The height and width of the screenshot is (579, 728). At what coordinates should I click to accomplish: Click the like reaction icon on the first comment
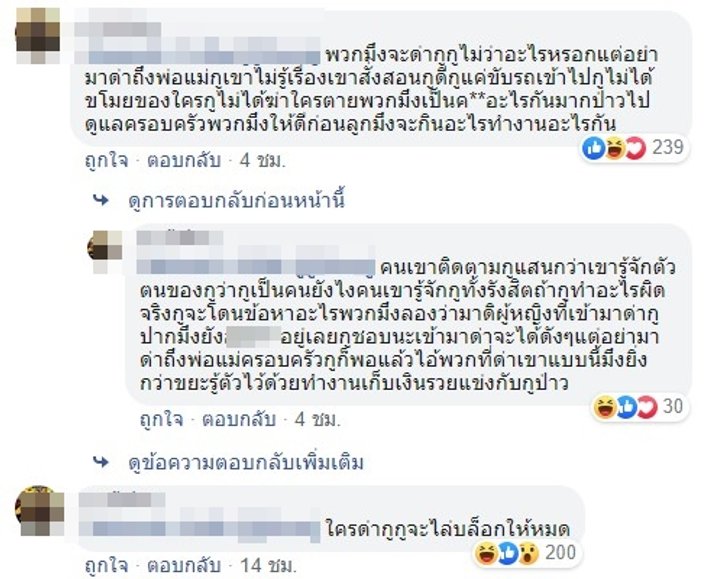593,149
